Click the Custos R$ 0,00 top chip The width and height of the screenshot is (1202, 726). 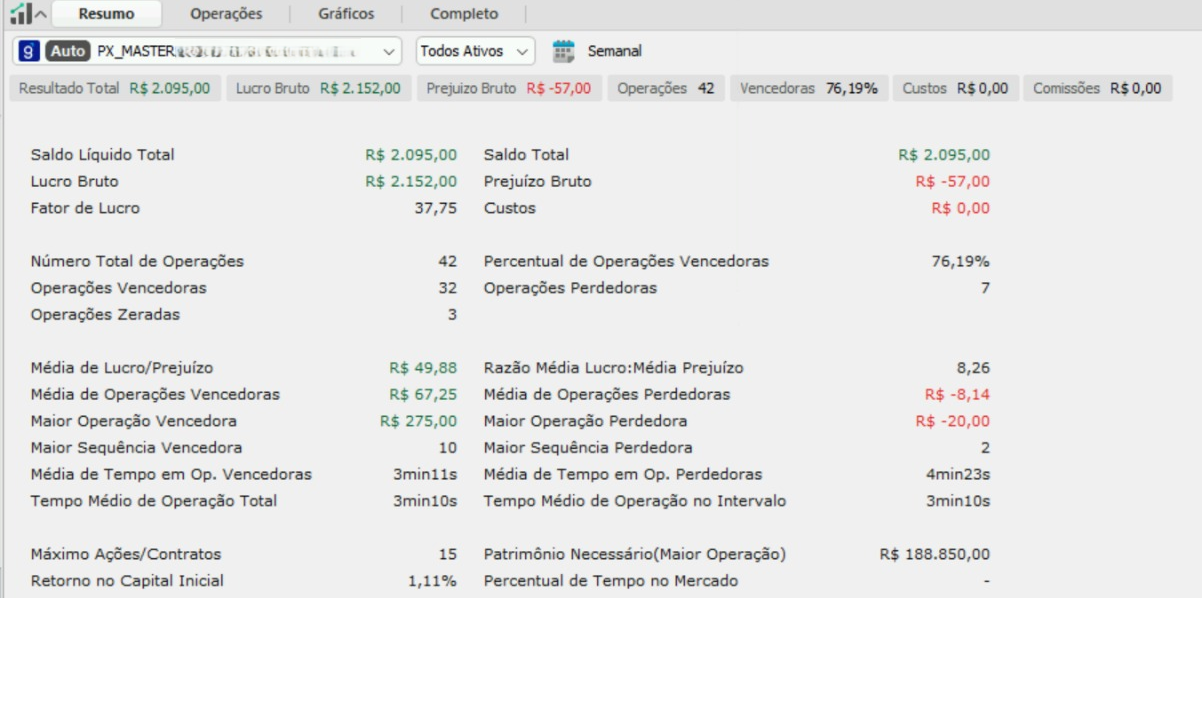[x=955, y=88]
